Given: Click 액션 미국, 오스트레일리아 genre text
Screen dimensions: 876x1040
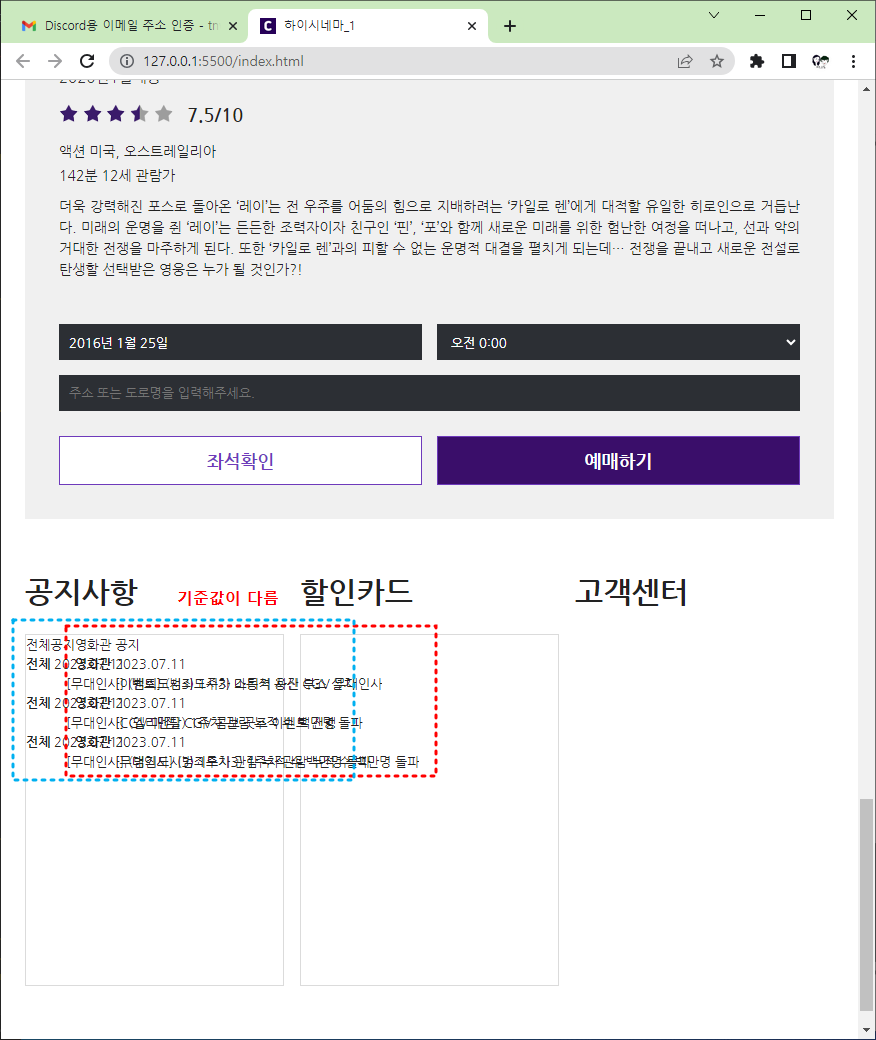Looking at the screenshot, I should point(138,151).
